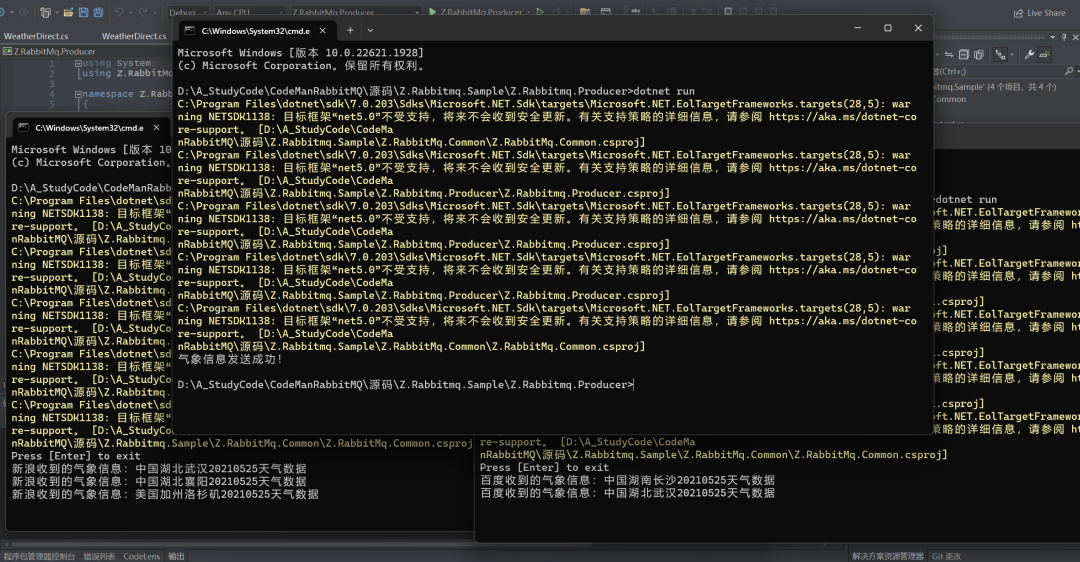The width and height of the screenshot is (1080, 562).
Task: Click the 'dotnet run' command in front terminal
Action: (x=664, y=91)
